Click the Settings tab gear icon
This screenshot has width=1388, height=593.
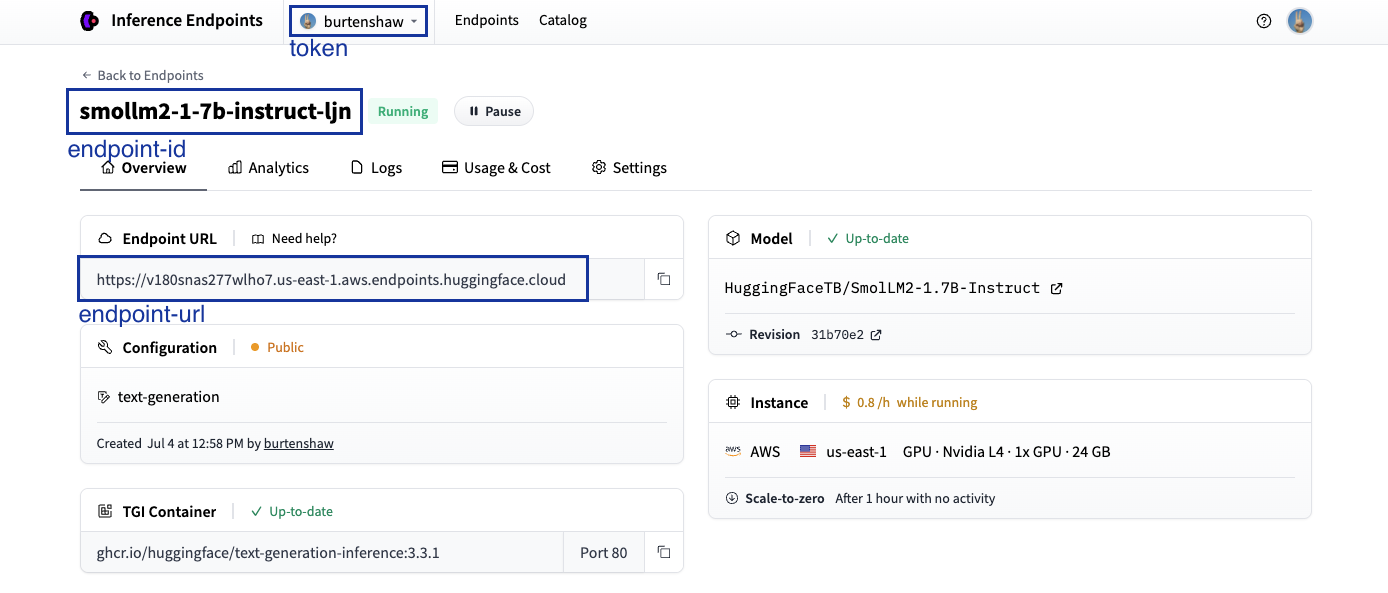coord(599,167)
